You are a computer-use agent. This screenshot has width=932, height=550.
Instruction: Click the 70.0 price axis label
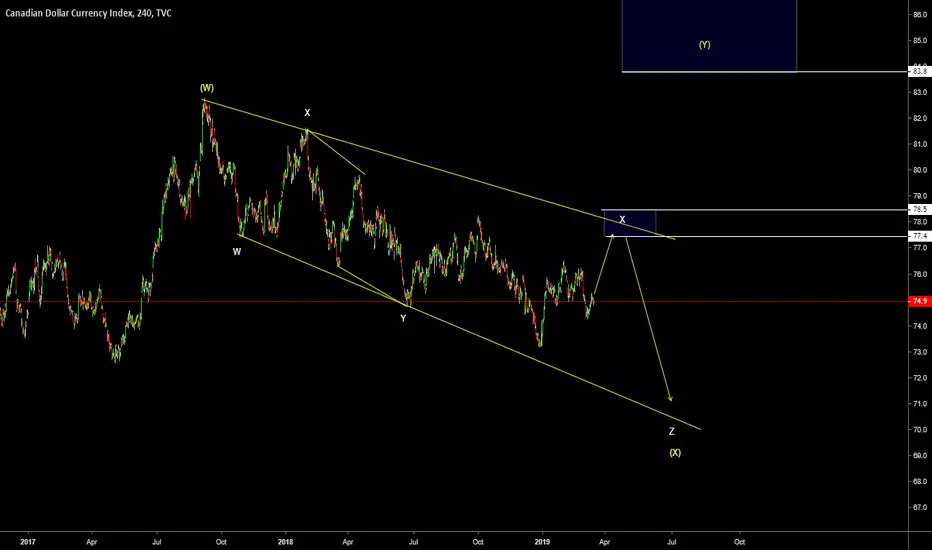coord(920,429)
